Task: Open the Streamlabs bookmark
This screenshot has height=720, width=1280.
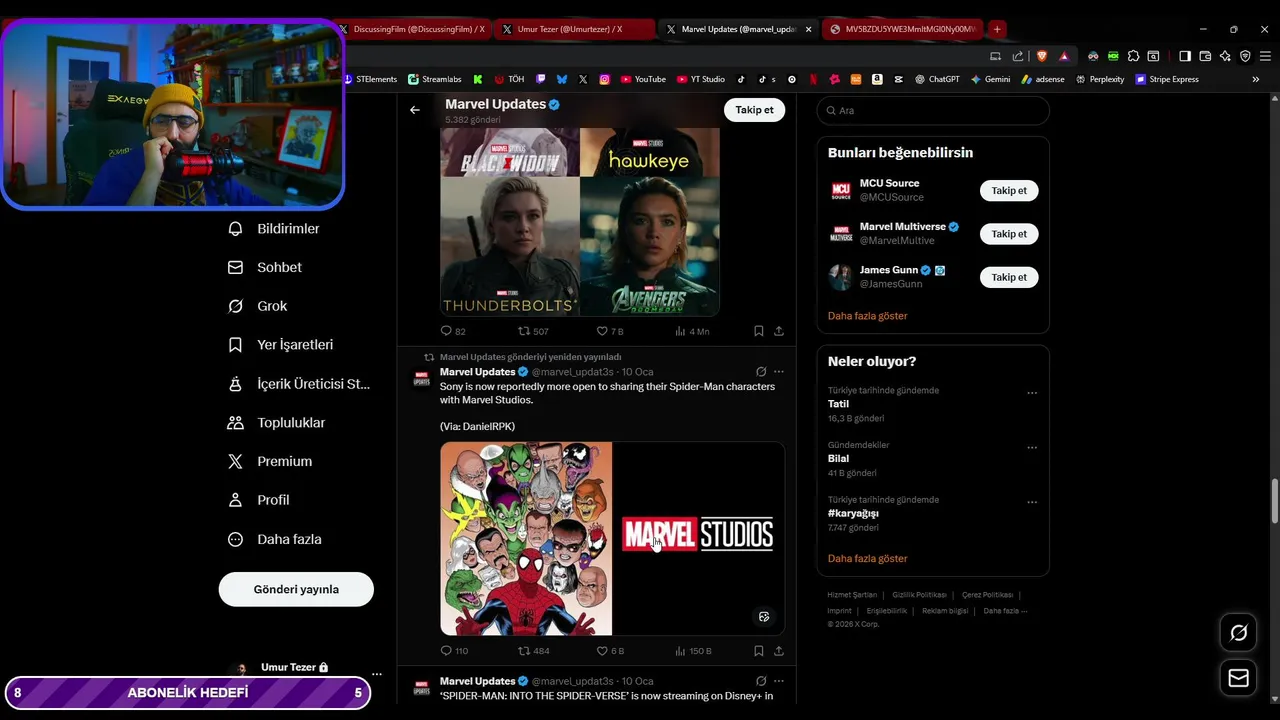Action: 434,79
